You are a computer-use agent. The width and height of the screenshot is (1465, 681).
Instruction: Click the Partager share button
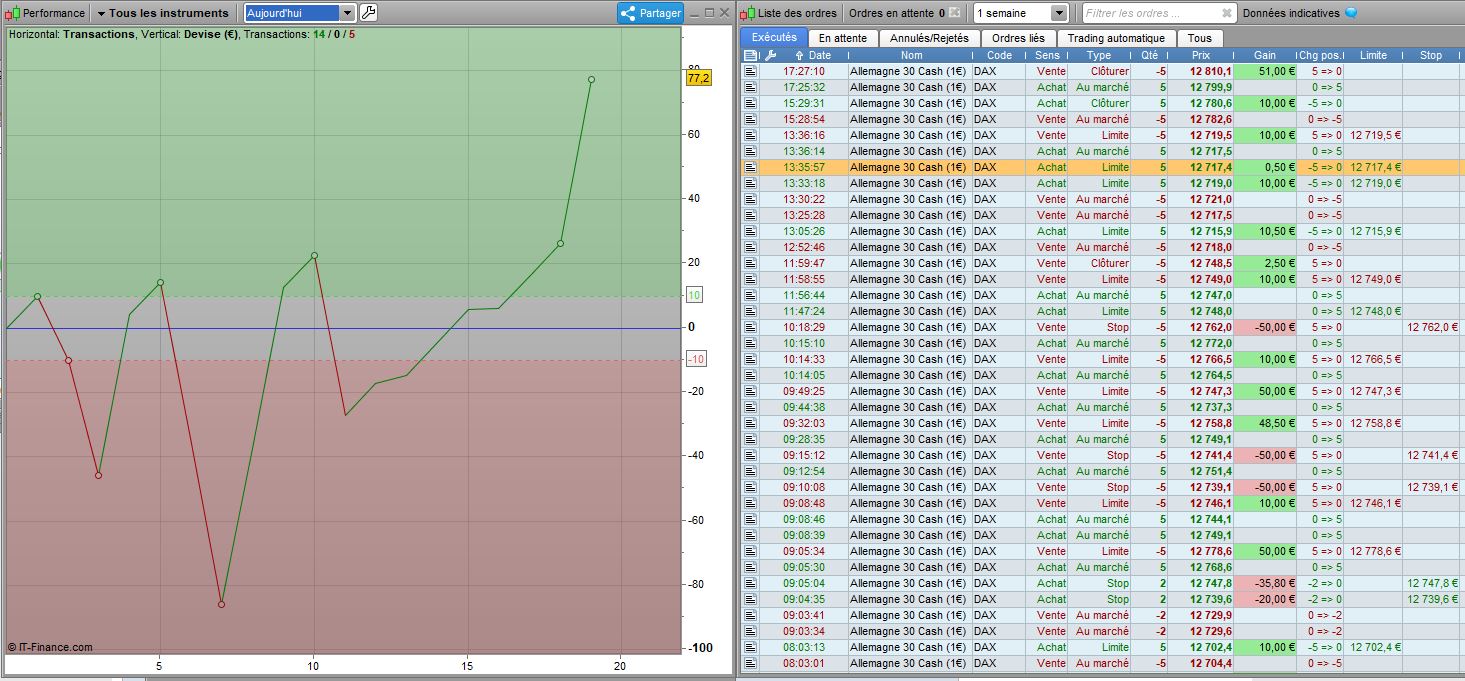[650, 13]
